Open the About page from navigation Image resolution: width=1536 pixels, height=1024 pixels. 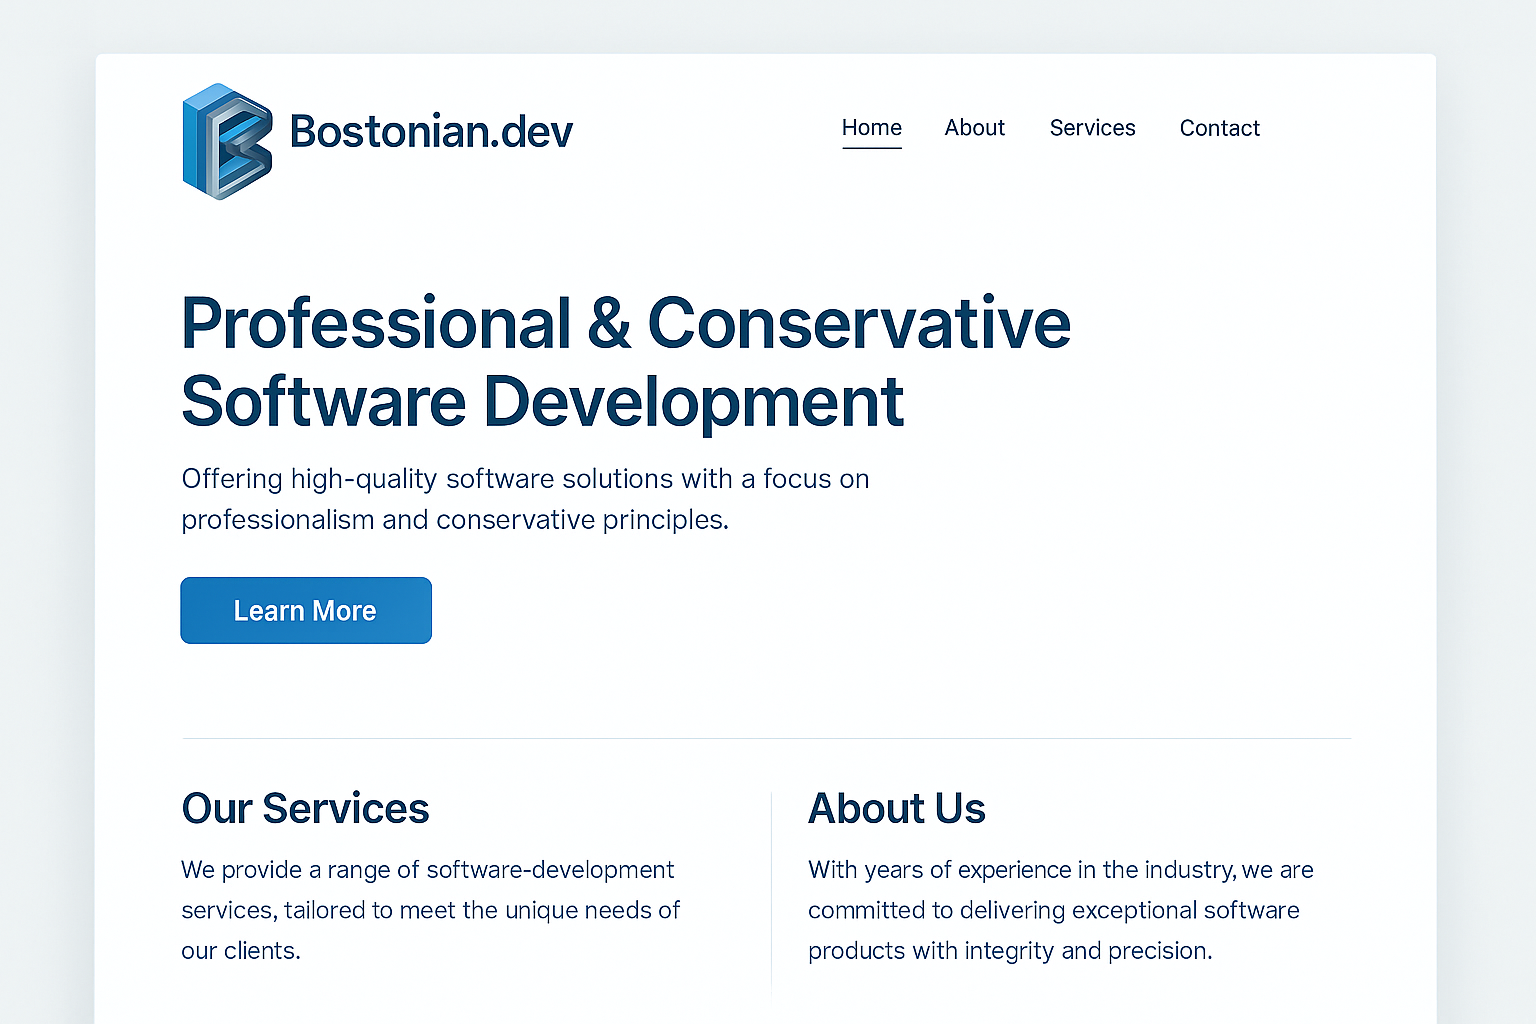coord(974,128)
